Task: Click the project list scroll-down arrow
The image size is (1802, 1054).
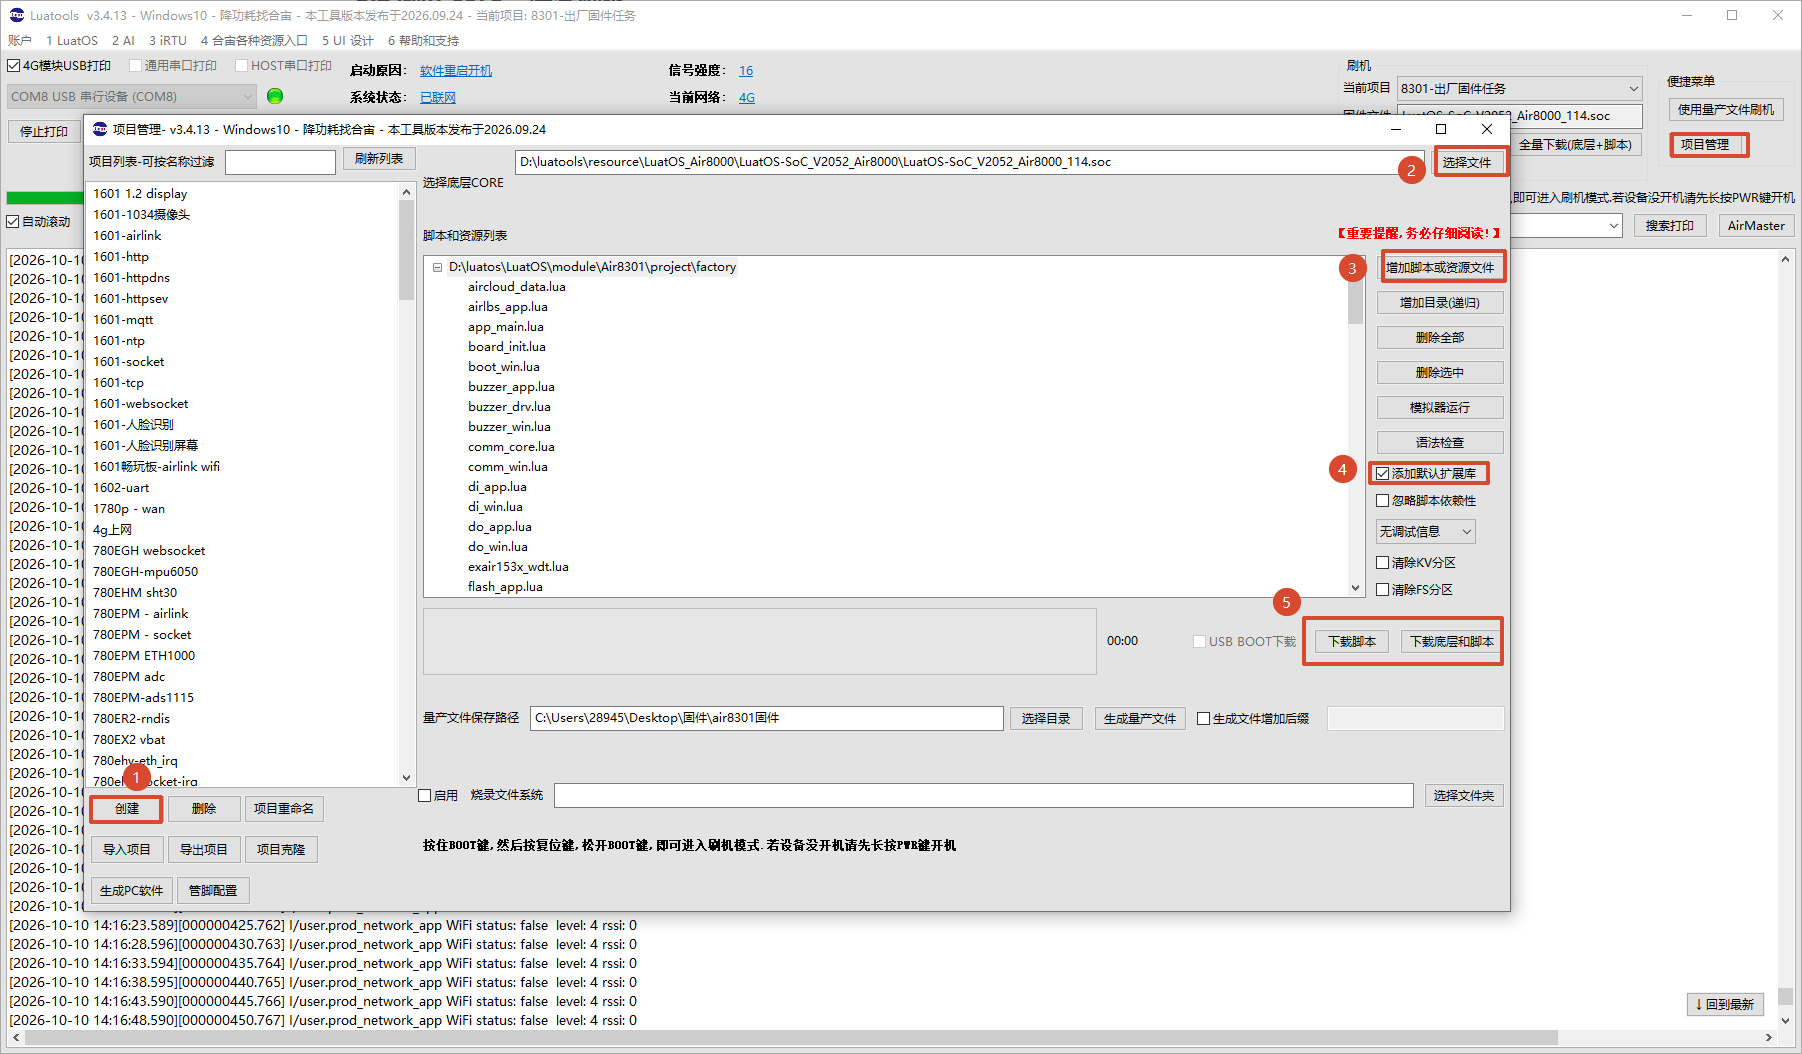Action: pyautogui.click(x=406, y=777)
